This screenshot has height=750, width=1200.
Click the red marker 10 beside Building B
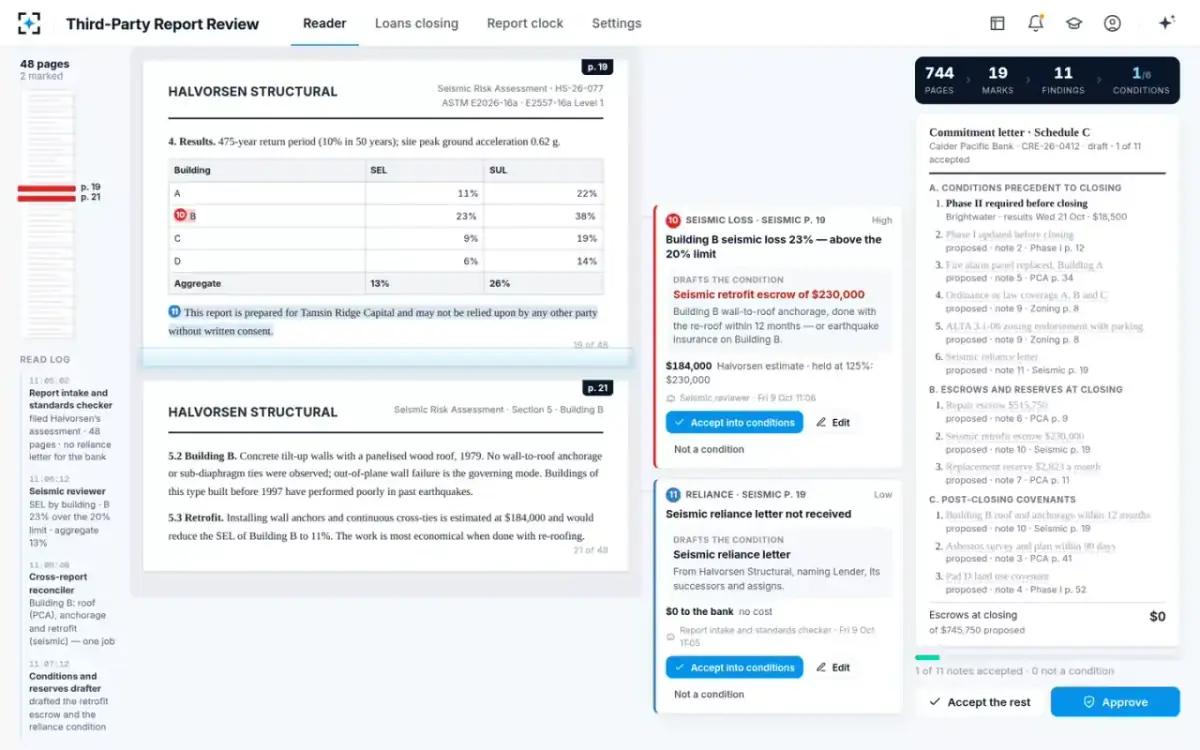pyautogui.click(x=180, y=215)
